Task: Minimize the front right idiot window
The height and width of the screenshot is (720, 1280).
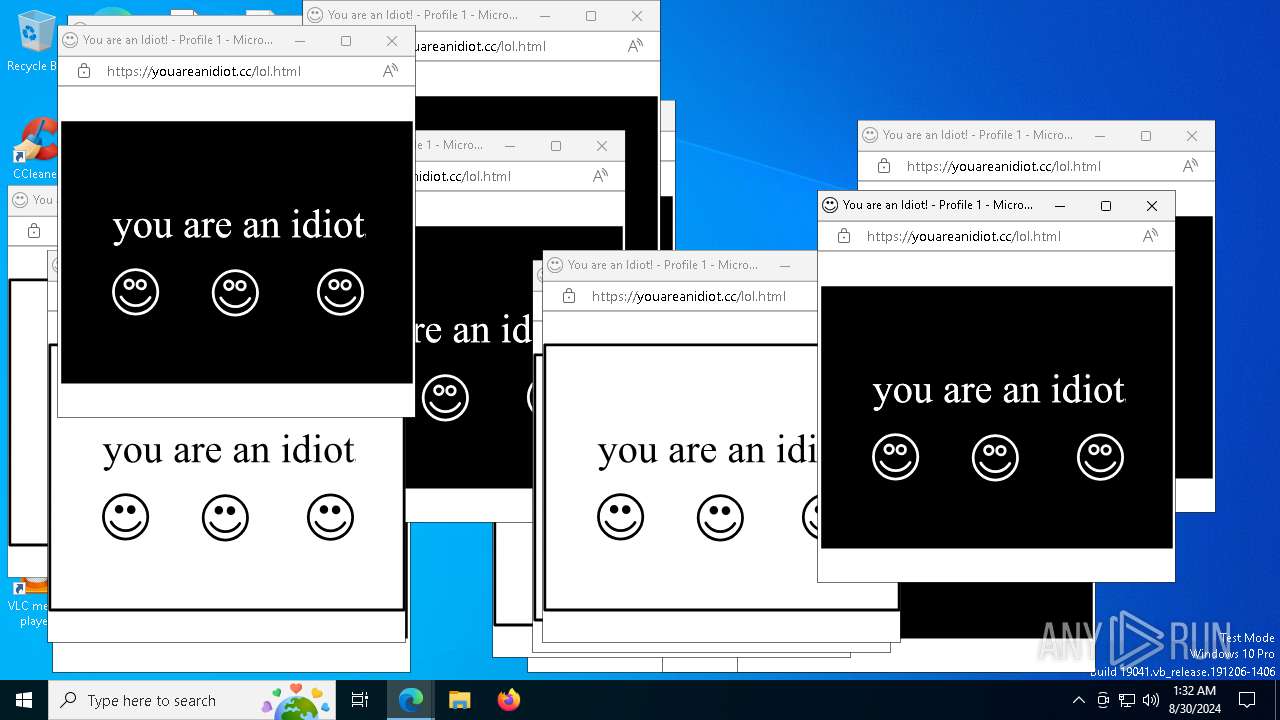Action: [x=1060, y=206]
